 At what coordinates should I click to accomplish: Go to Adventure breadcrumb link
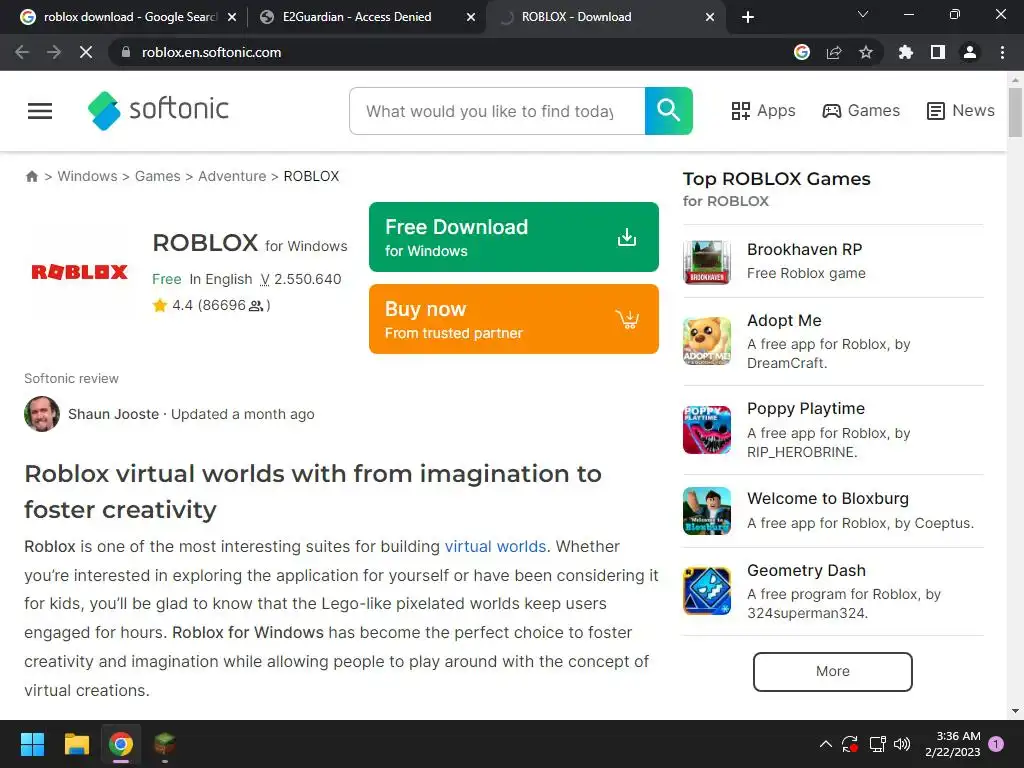(232, 176)
